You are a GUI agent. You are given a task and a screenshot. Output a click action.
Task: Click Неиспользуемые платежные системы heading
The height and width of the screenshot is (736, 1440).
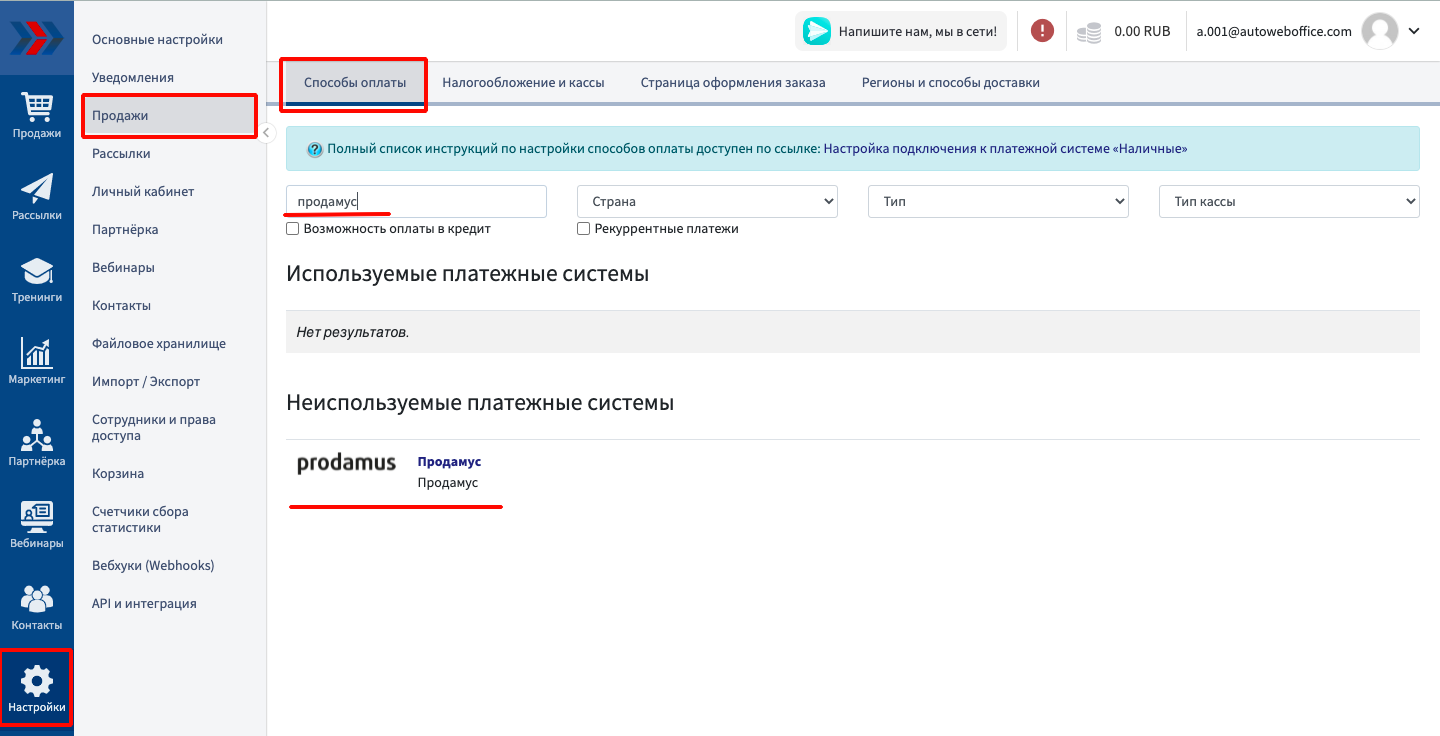click(480, 403)
